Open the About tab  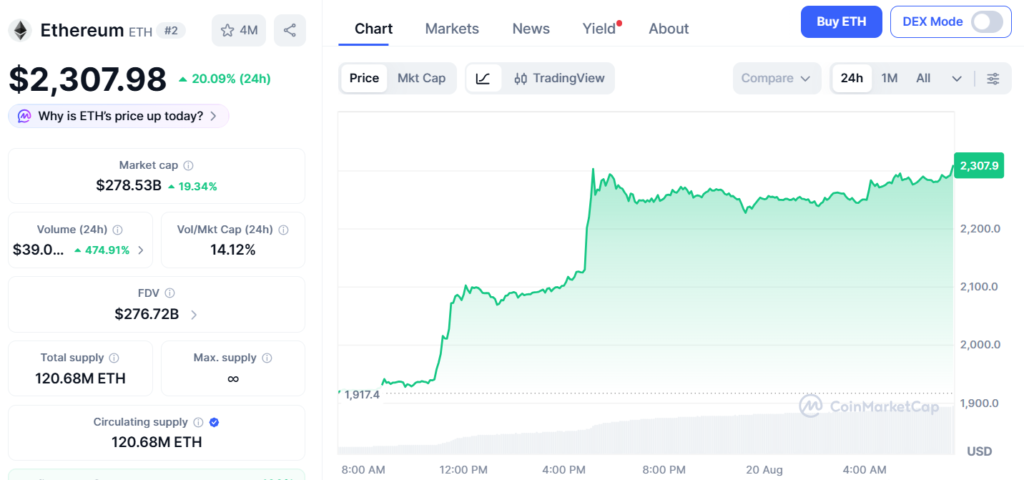tap(668, 29)
